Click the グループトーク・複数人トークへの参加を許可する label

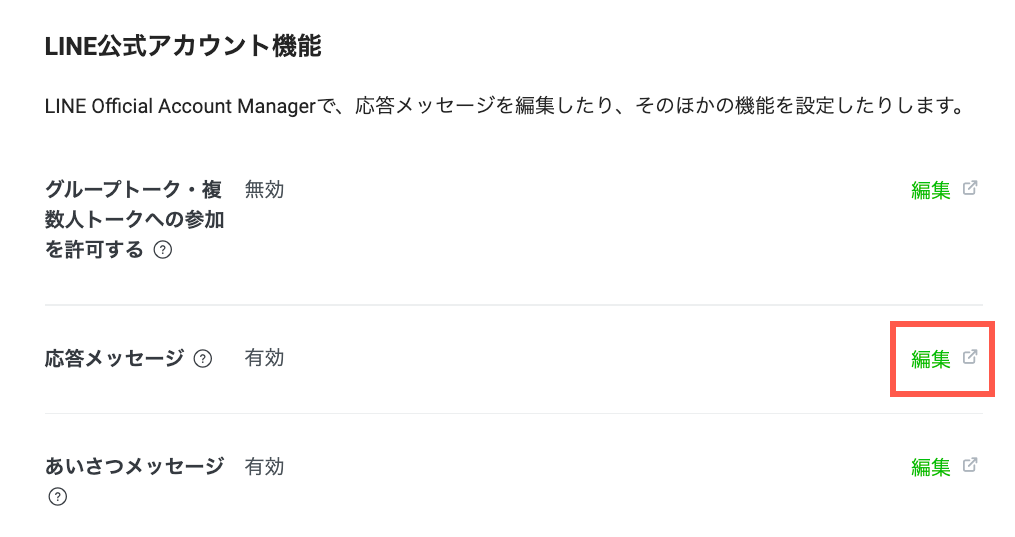133,219
